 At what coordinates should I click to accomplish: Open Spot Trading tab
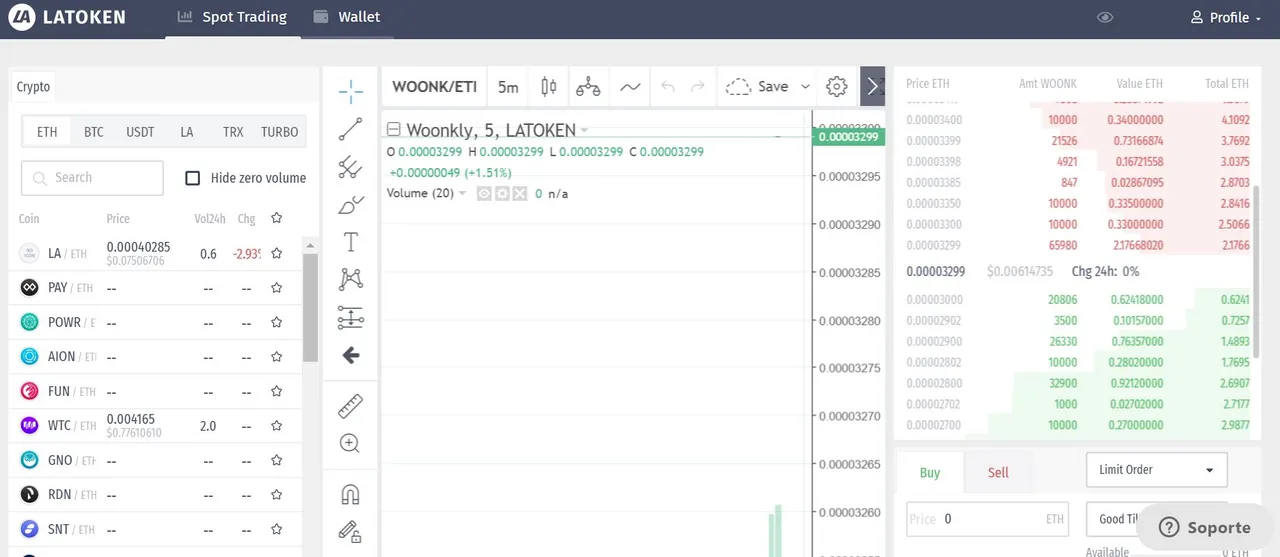point(233,17)
